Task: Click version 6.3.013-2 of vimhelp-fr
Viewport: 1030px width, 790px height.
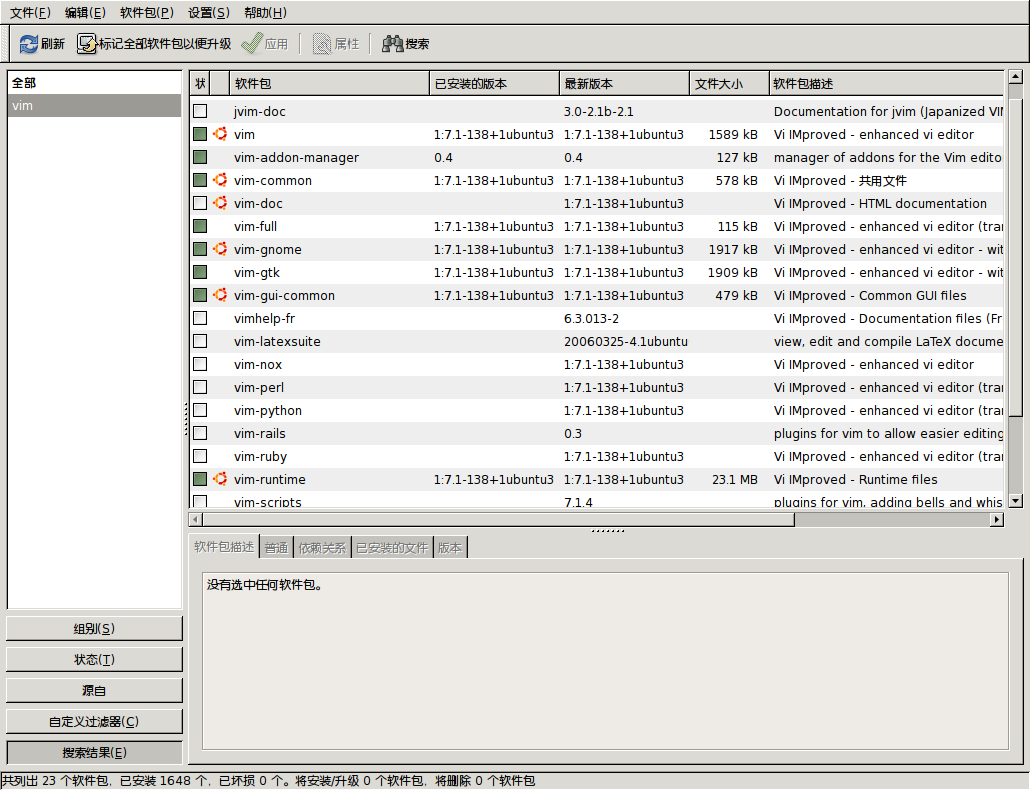Action: (x=591, y=318)
